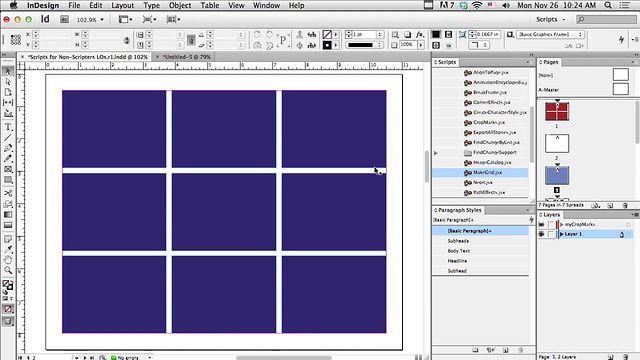640x360 pixels.
Task: Open the Screen Mode dropdown
Action: point(149,19)
